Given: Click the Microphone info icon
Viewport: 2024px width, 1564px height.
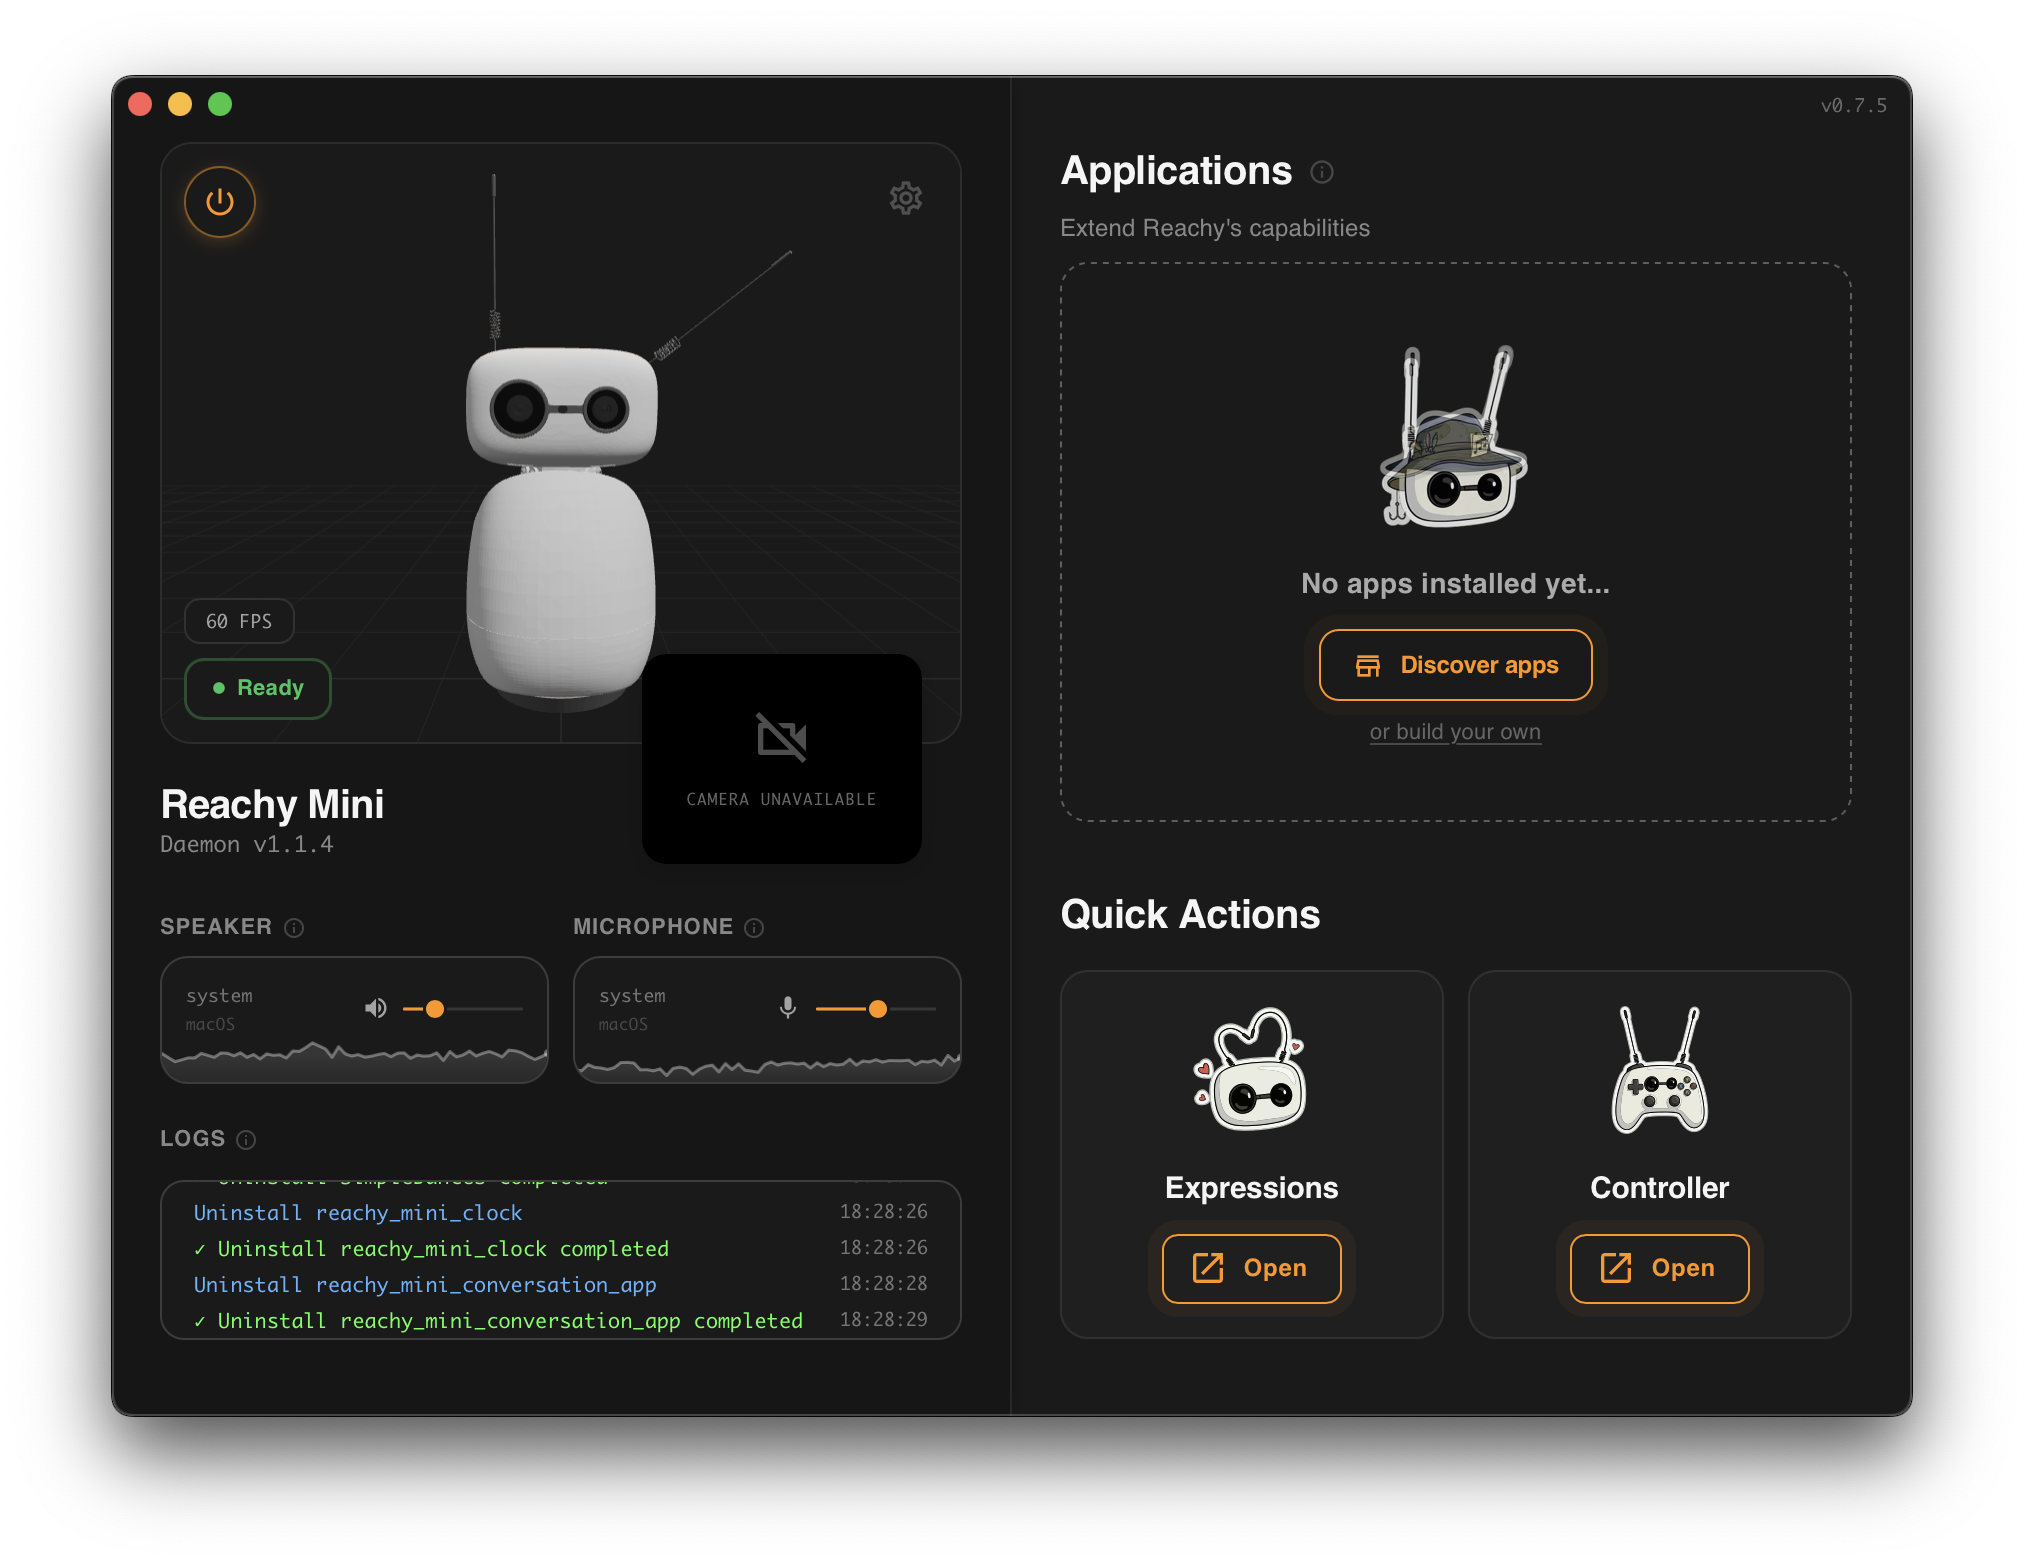Looking at the screenshot, I should tap(755, 928).
